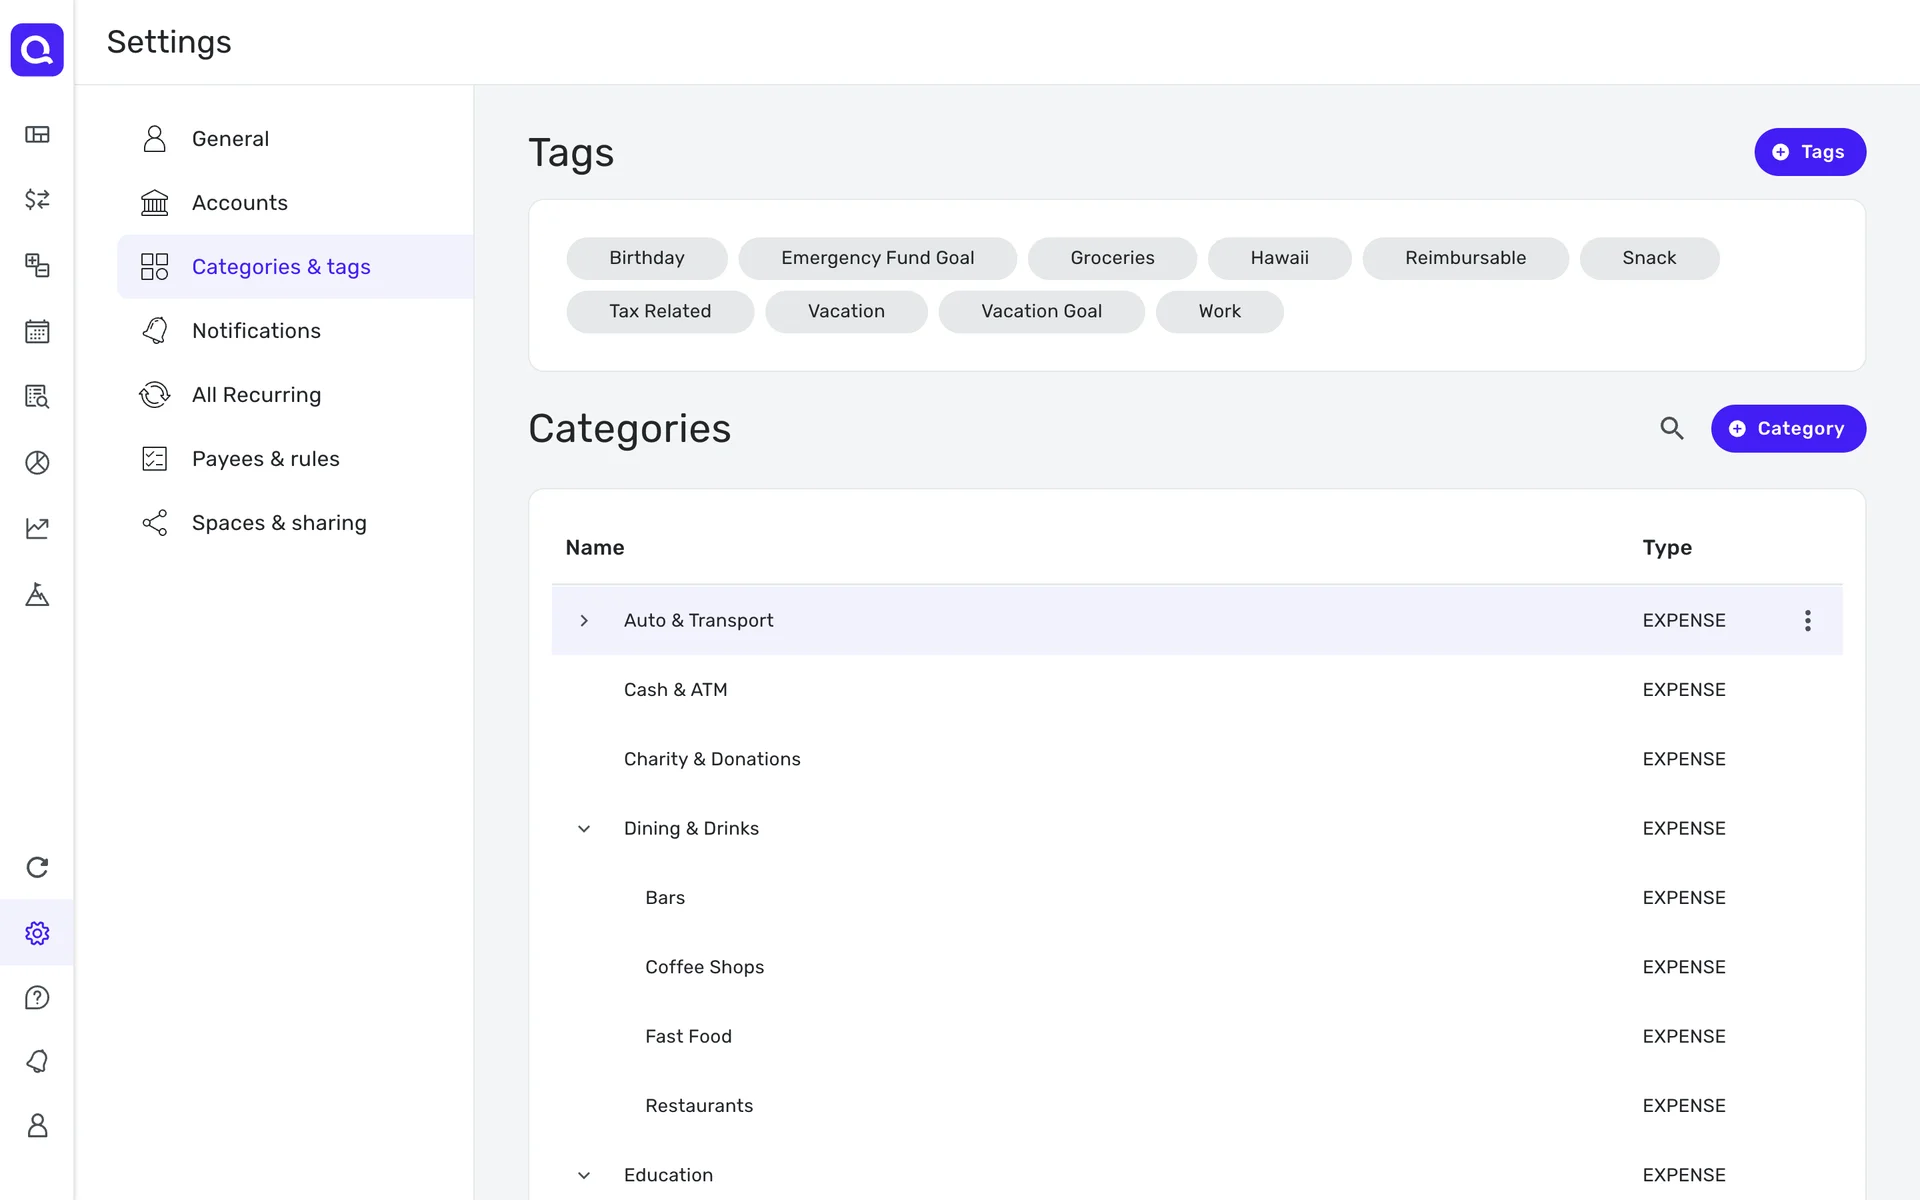This screenshot has width=1920, height=1200.
Task: Go to All Recurring settings section
Action: point(256,394)
